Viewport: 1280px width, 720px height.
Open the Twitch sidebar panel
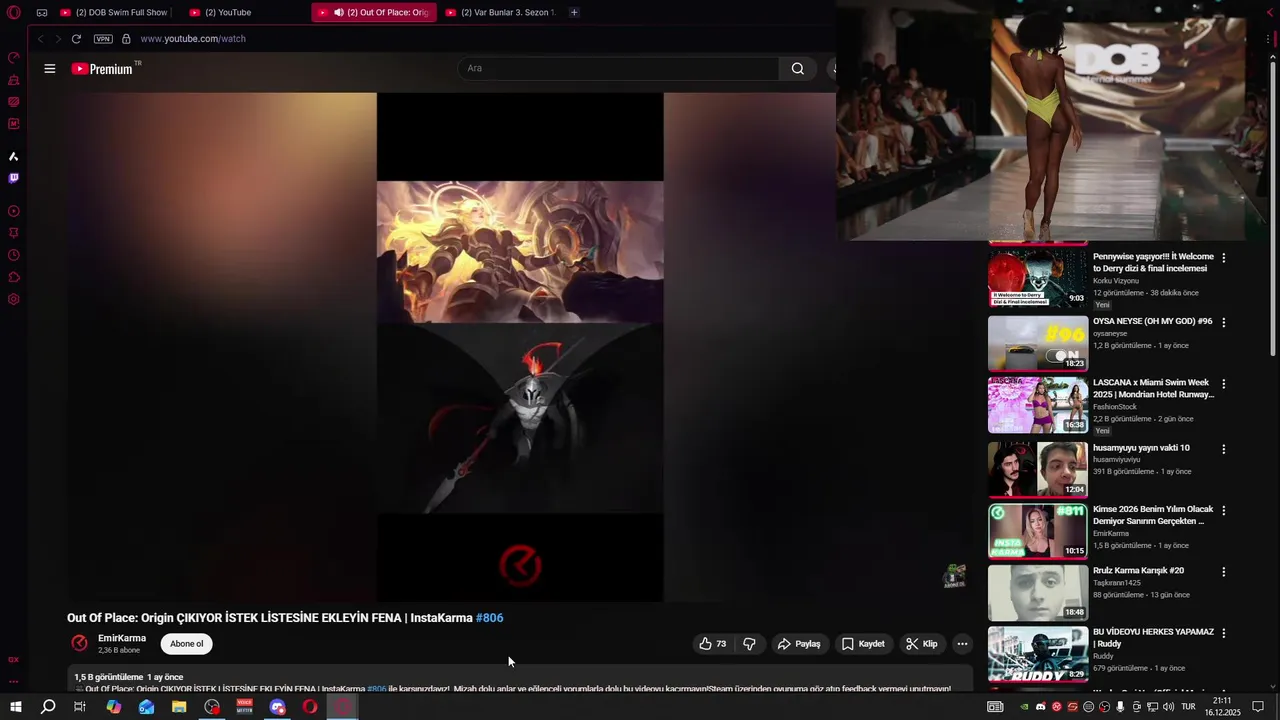tap(13, 178)
